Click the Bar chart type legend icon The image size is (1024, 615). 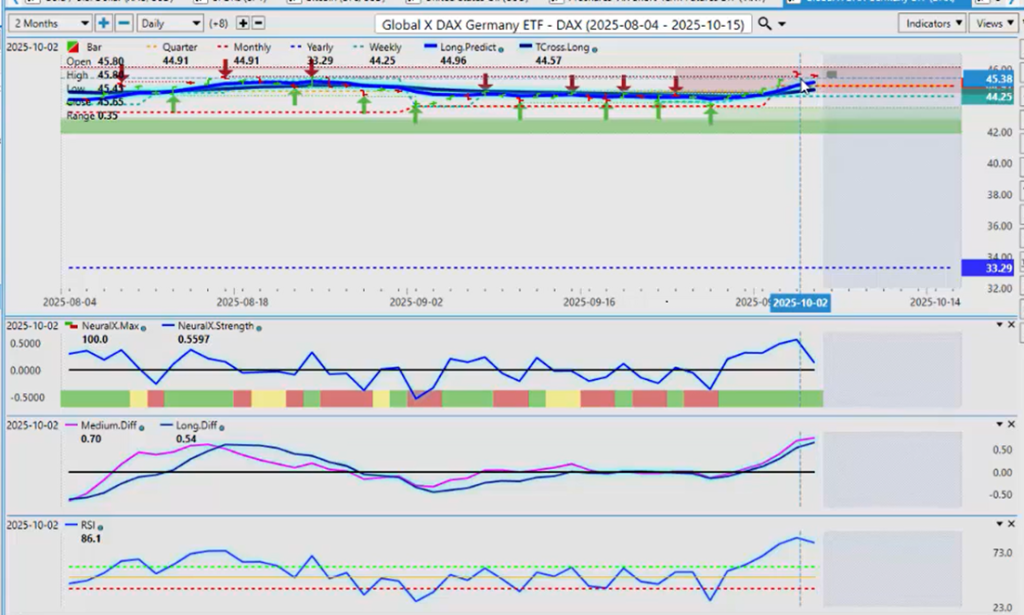[x=72, y=47]
